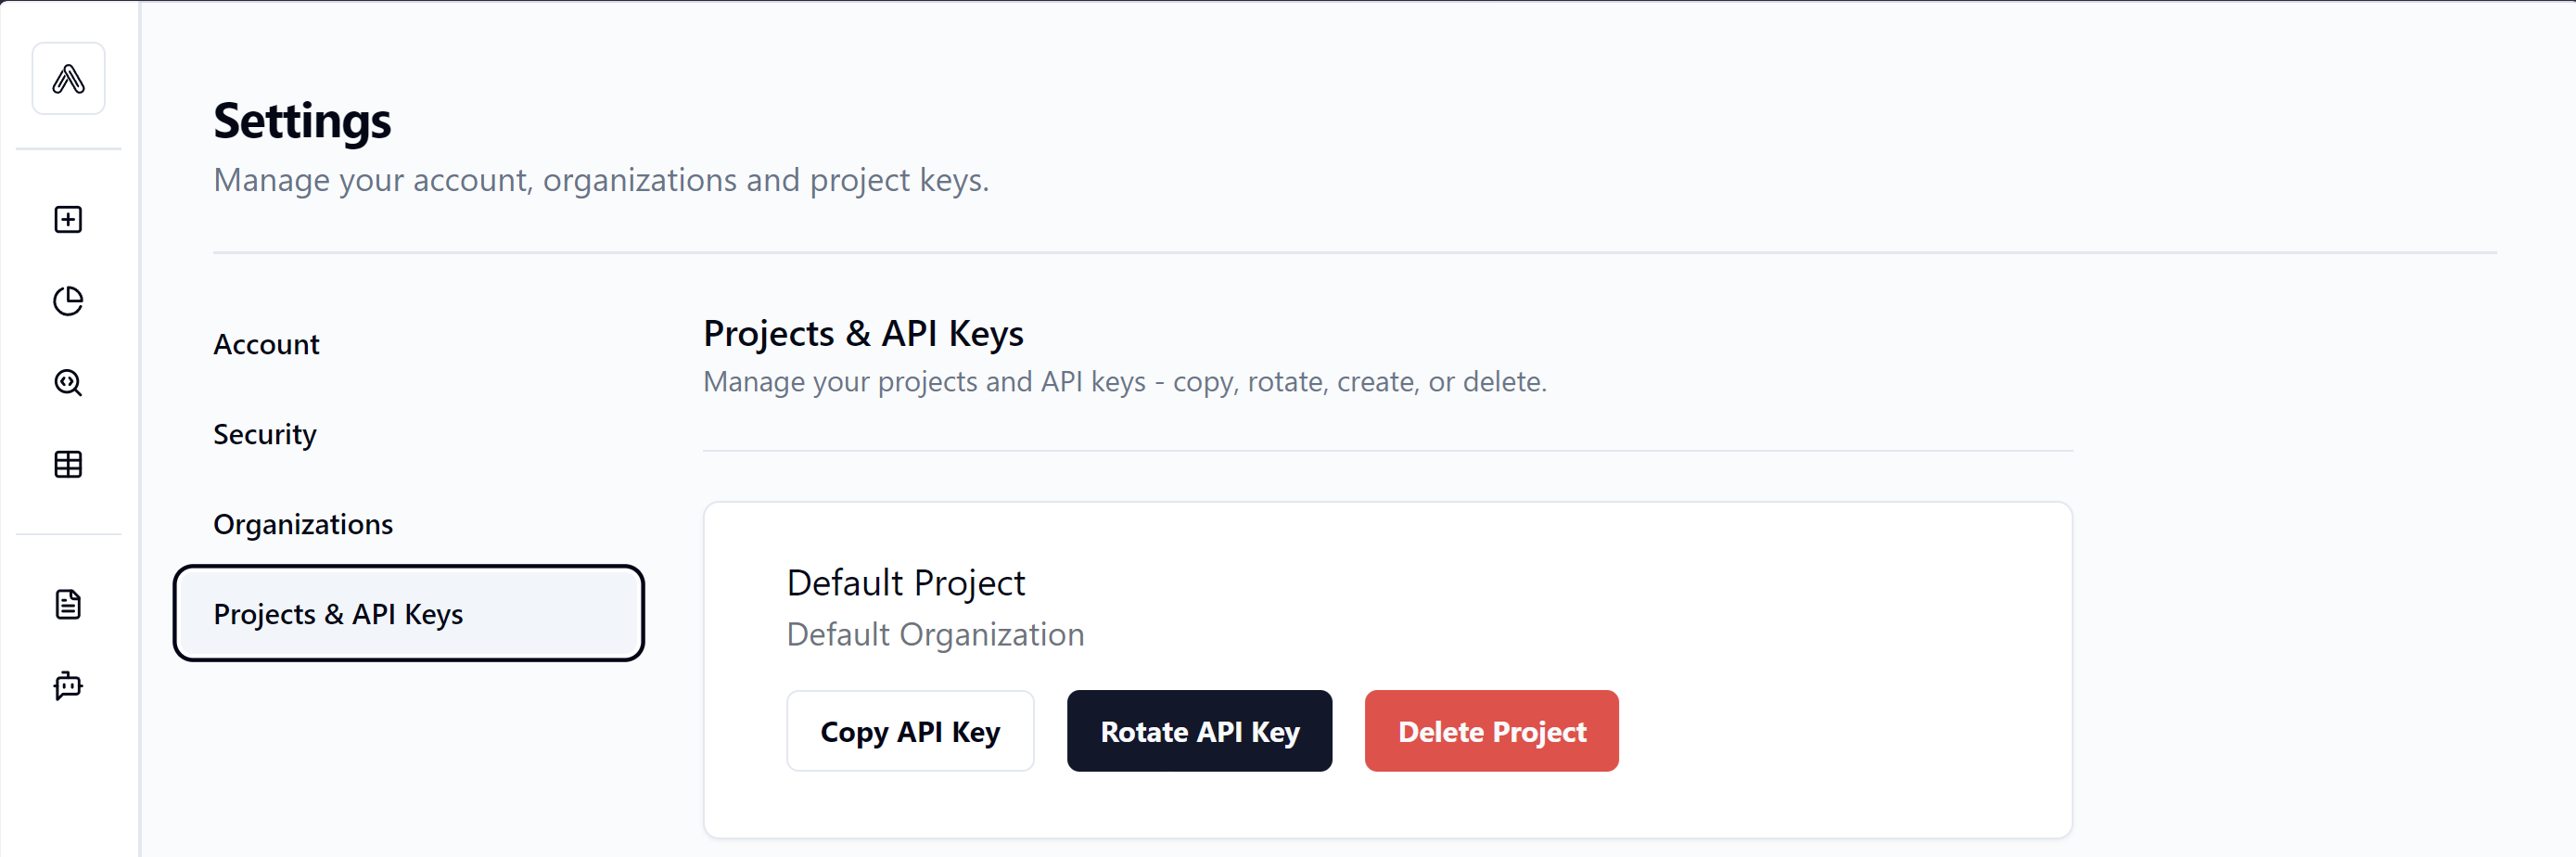The width and height of the screenshot is (2576, 857).
Task: Click the Rotate API Key button
Action: pyautogui.click(x=1199, y=731)
